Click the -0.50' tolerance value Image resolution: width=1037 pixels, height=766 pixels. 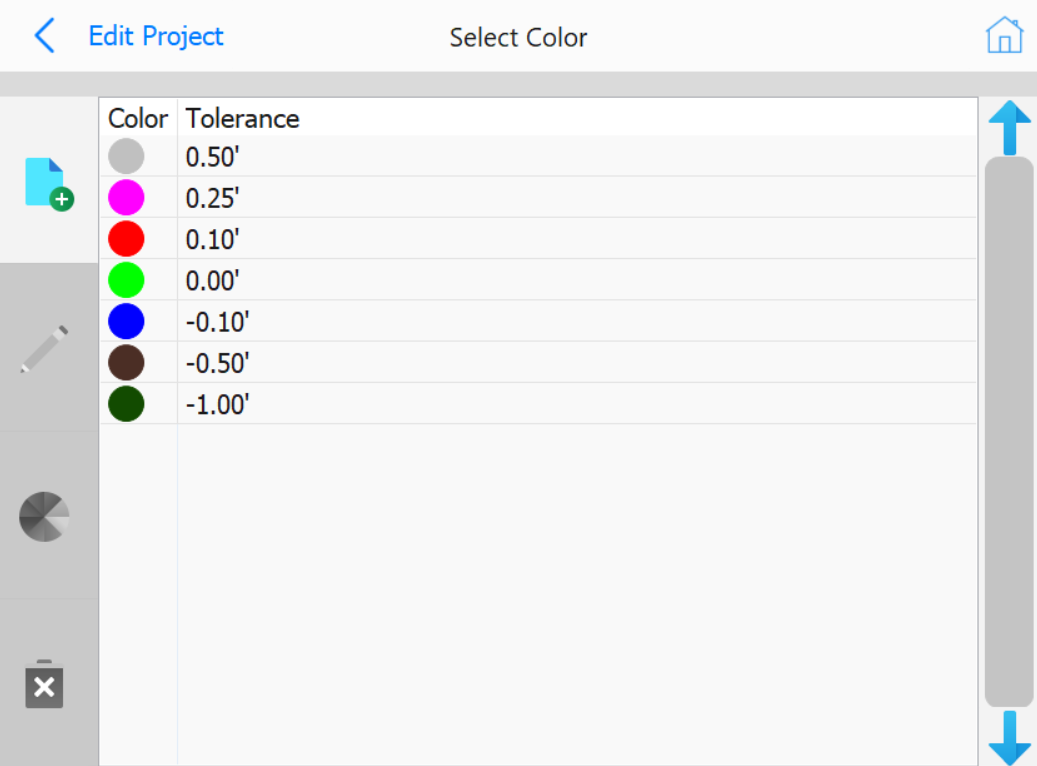(x=218, y=363)
